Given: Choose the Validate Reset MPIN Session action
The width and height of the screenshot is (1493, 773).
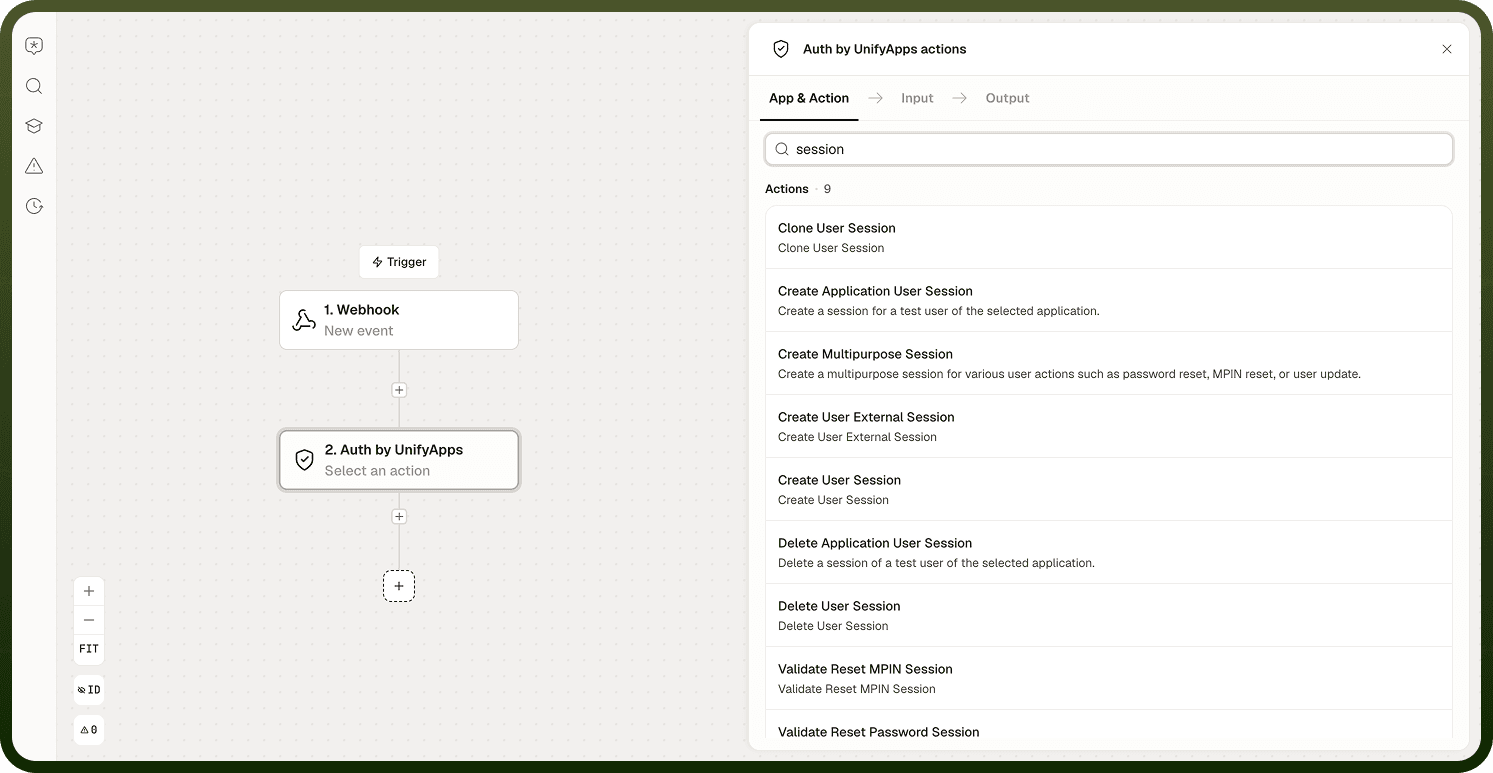Looking at the screenshot, I should [x=1109, y=679].
